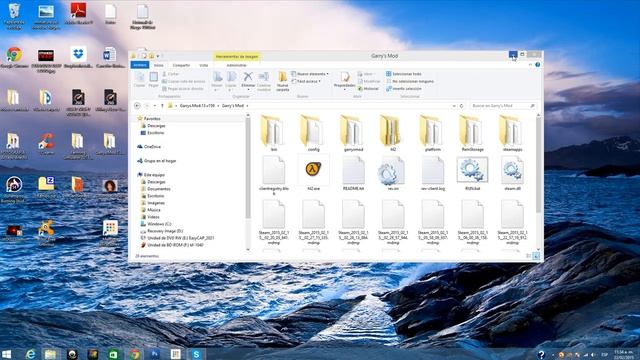The width and height of the screenshot is (640, 360).
Task: Select the hl2.exe file icon
Action: coord(313,169)
